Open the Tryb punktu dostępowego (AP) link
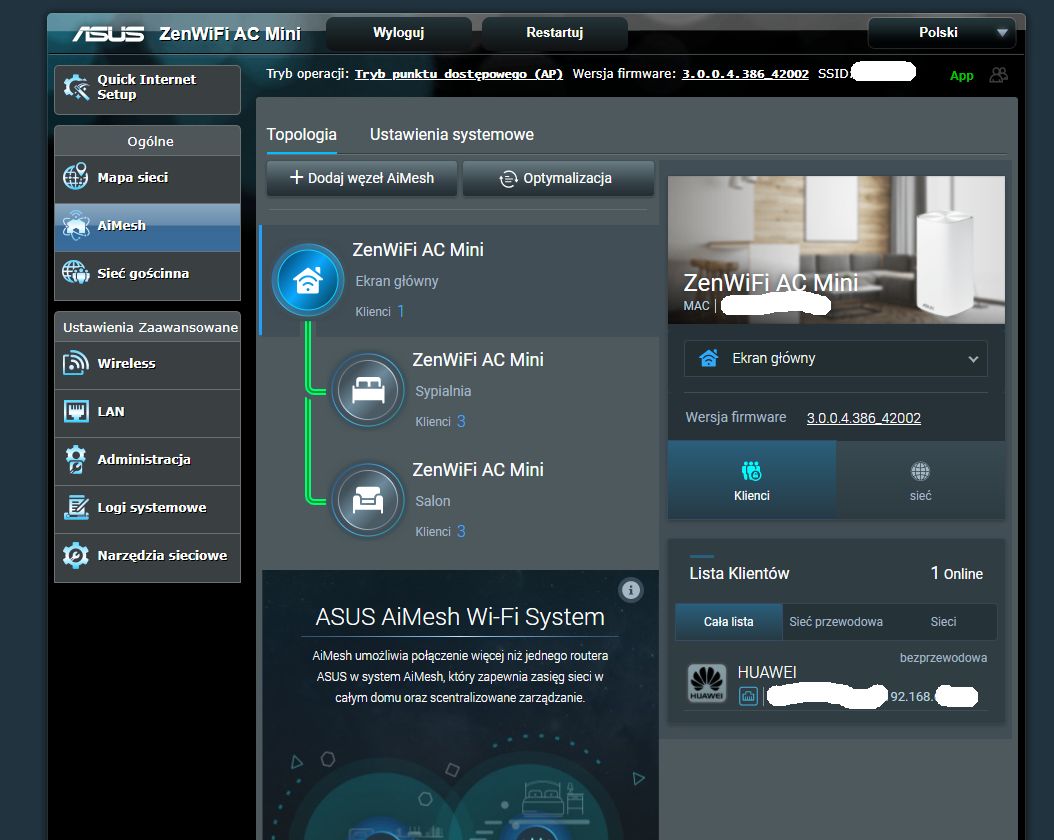The image size is (1054, 840). [458, 74]
